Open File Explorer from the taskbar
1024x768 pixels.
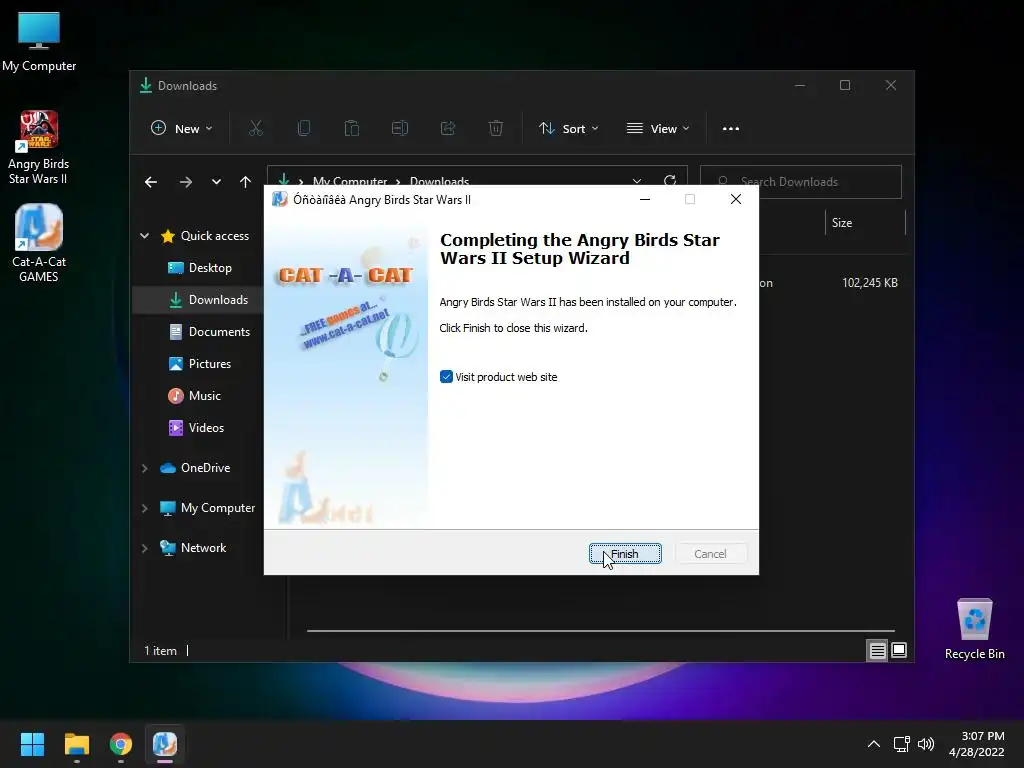coord(76,744)
